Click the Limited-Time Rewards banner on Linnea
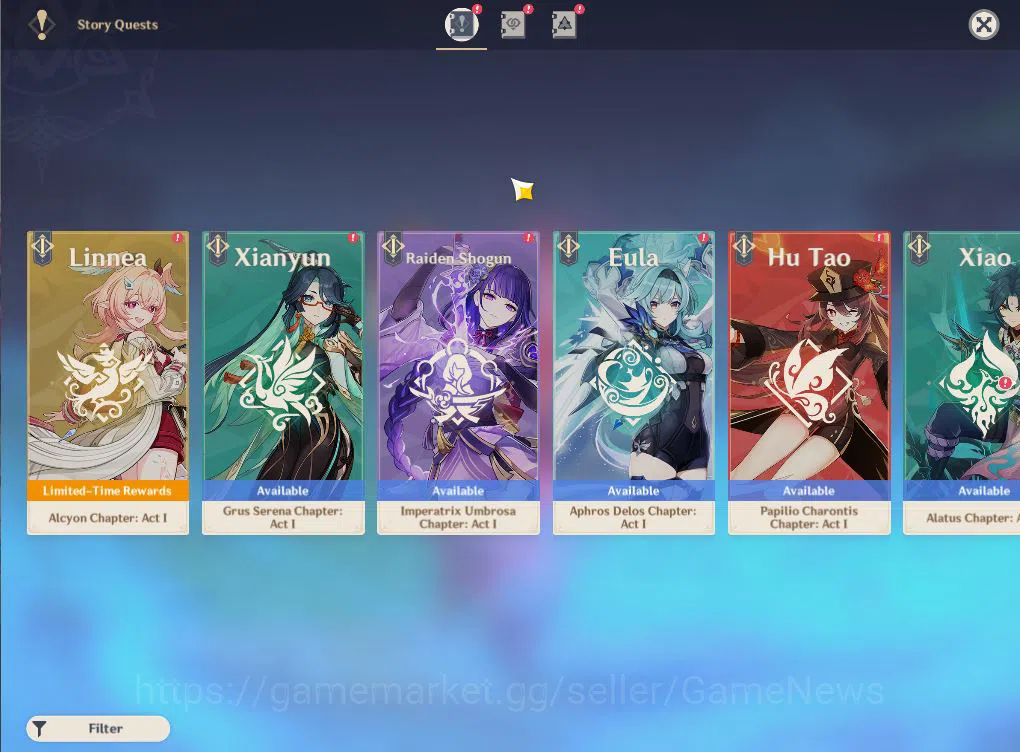This screenshot has width=1020, height=752. [x=108, y=490]
